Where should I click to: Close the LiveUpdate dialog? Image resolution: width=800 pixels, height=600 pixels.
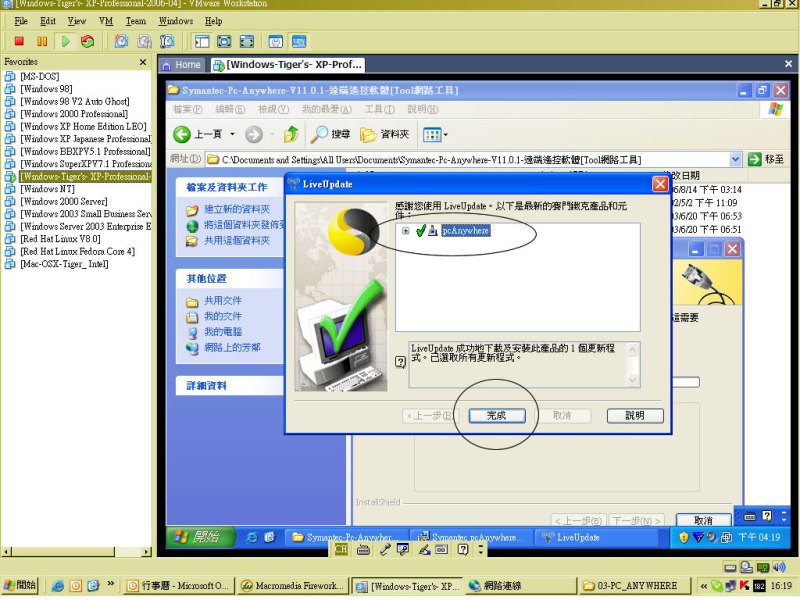pyautogui.click(x=660, y=184)
